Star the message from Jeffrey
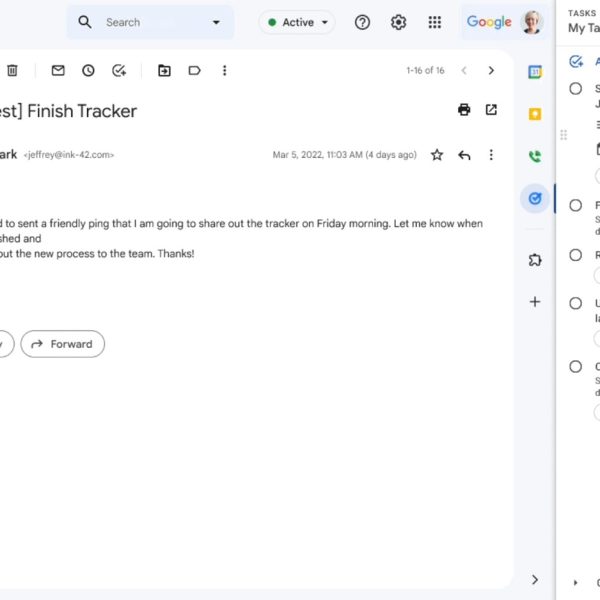 pos(437,155)
